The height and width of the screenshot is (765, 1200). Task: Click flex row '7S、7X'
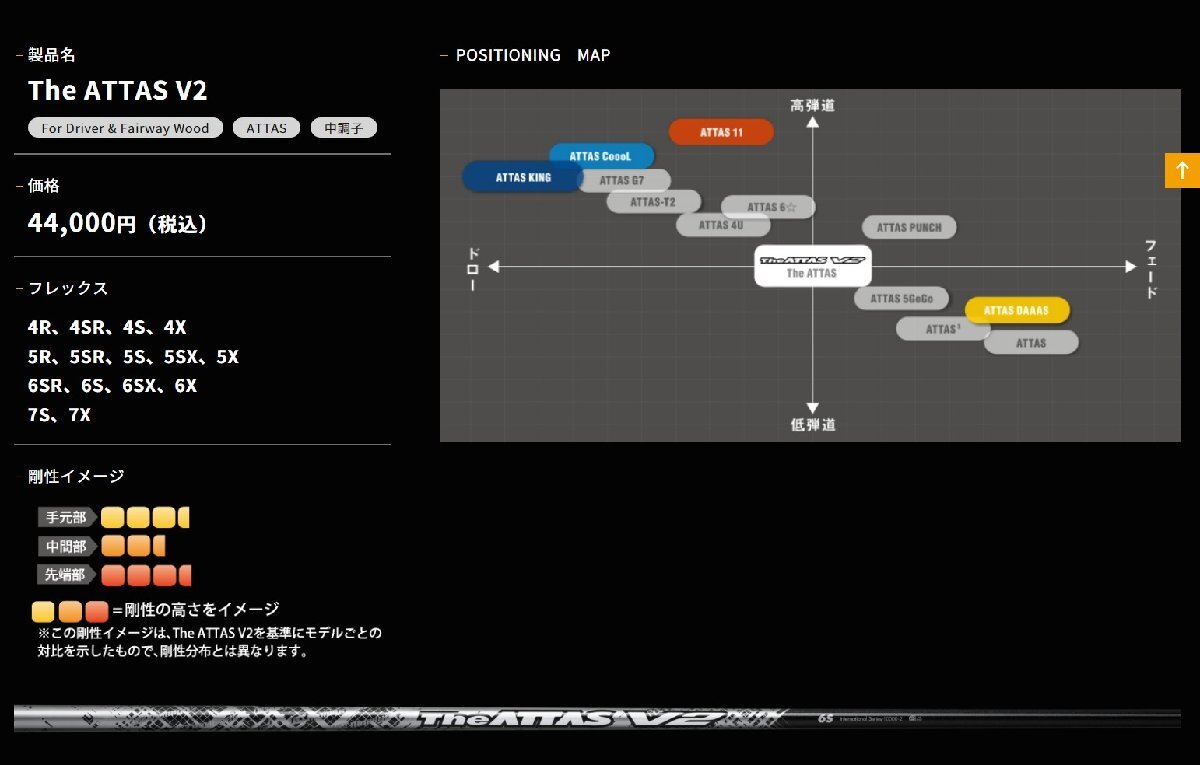tap(59, 415)
